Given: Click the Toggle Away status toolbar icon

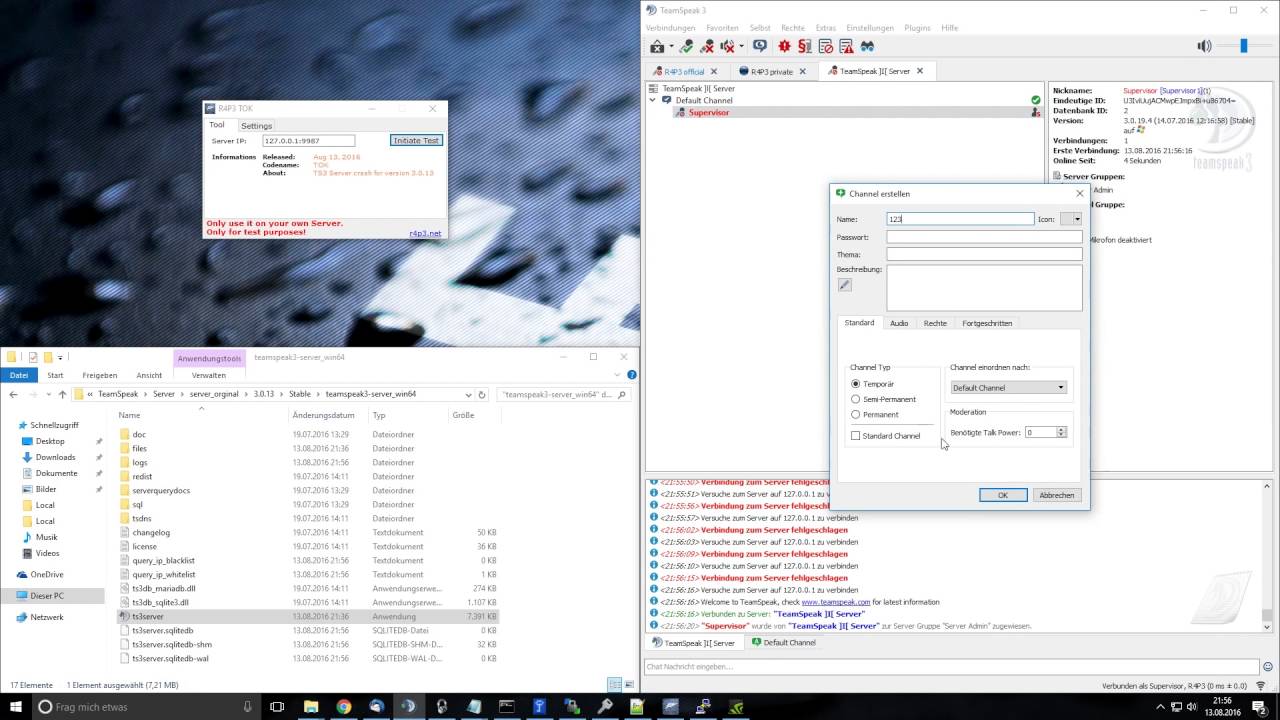Looking at the screenshot, I should [657, 46].
